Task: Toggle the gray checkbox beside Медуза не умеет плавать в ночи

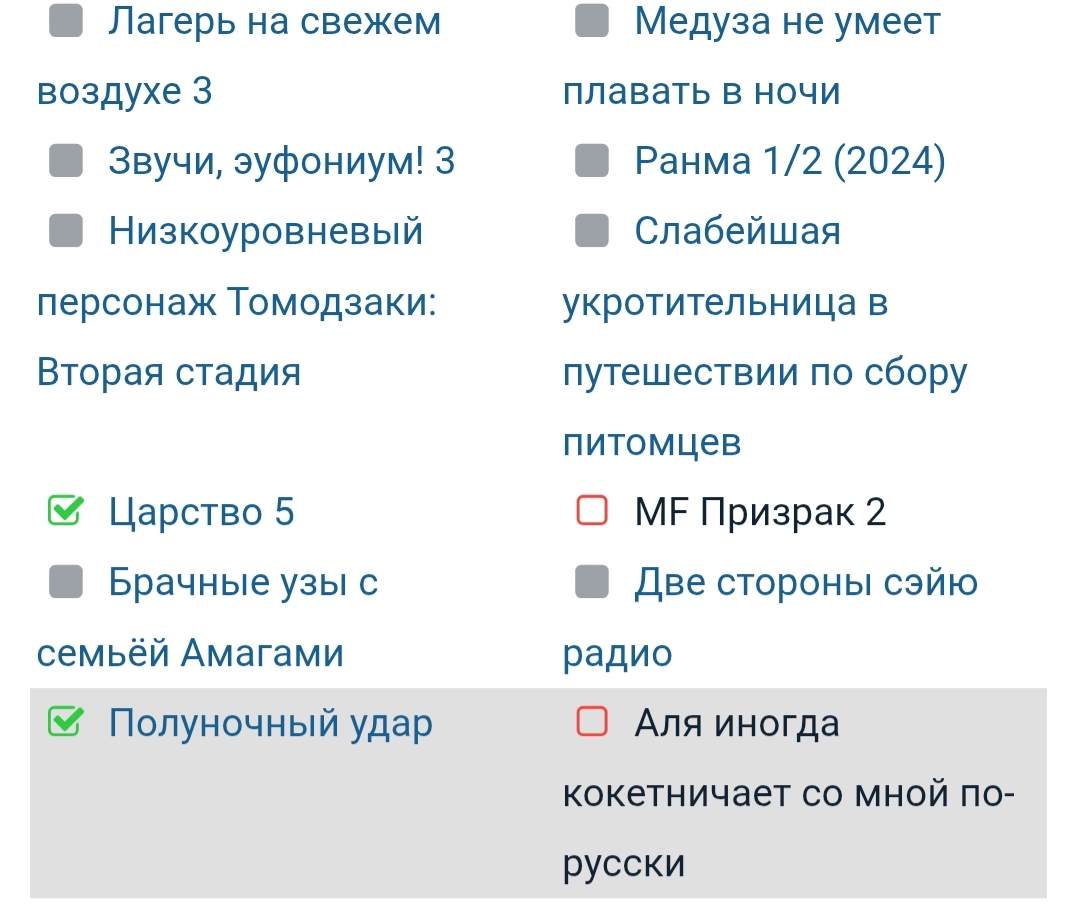Action: 592,20
